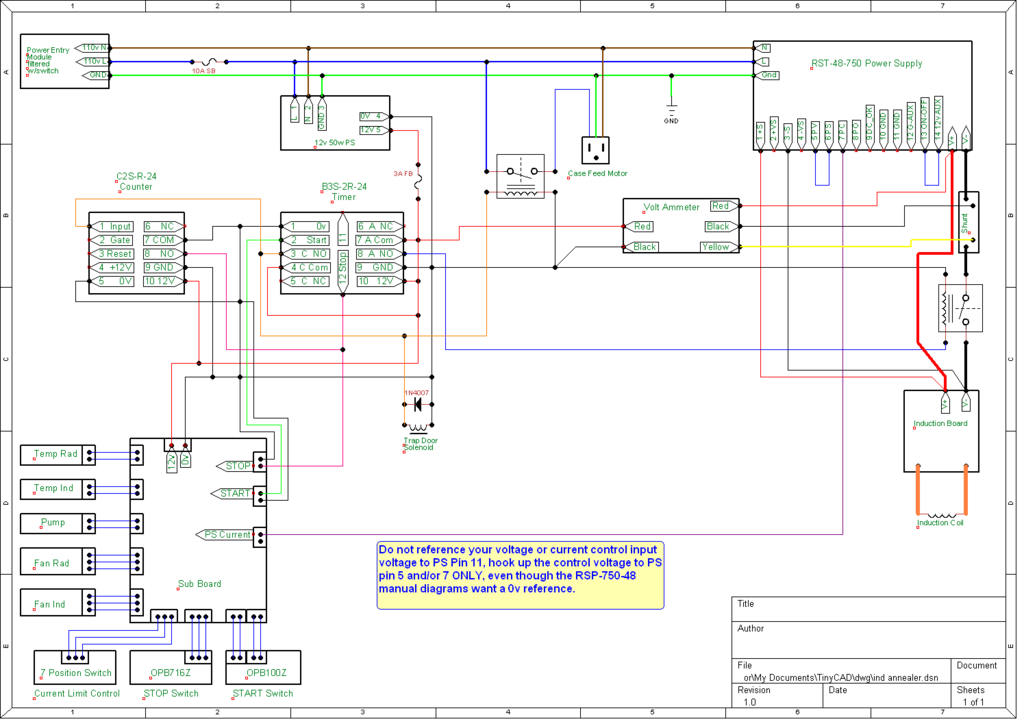Click the 12V pin atop Sub Board

(171, 461)
